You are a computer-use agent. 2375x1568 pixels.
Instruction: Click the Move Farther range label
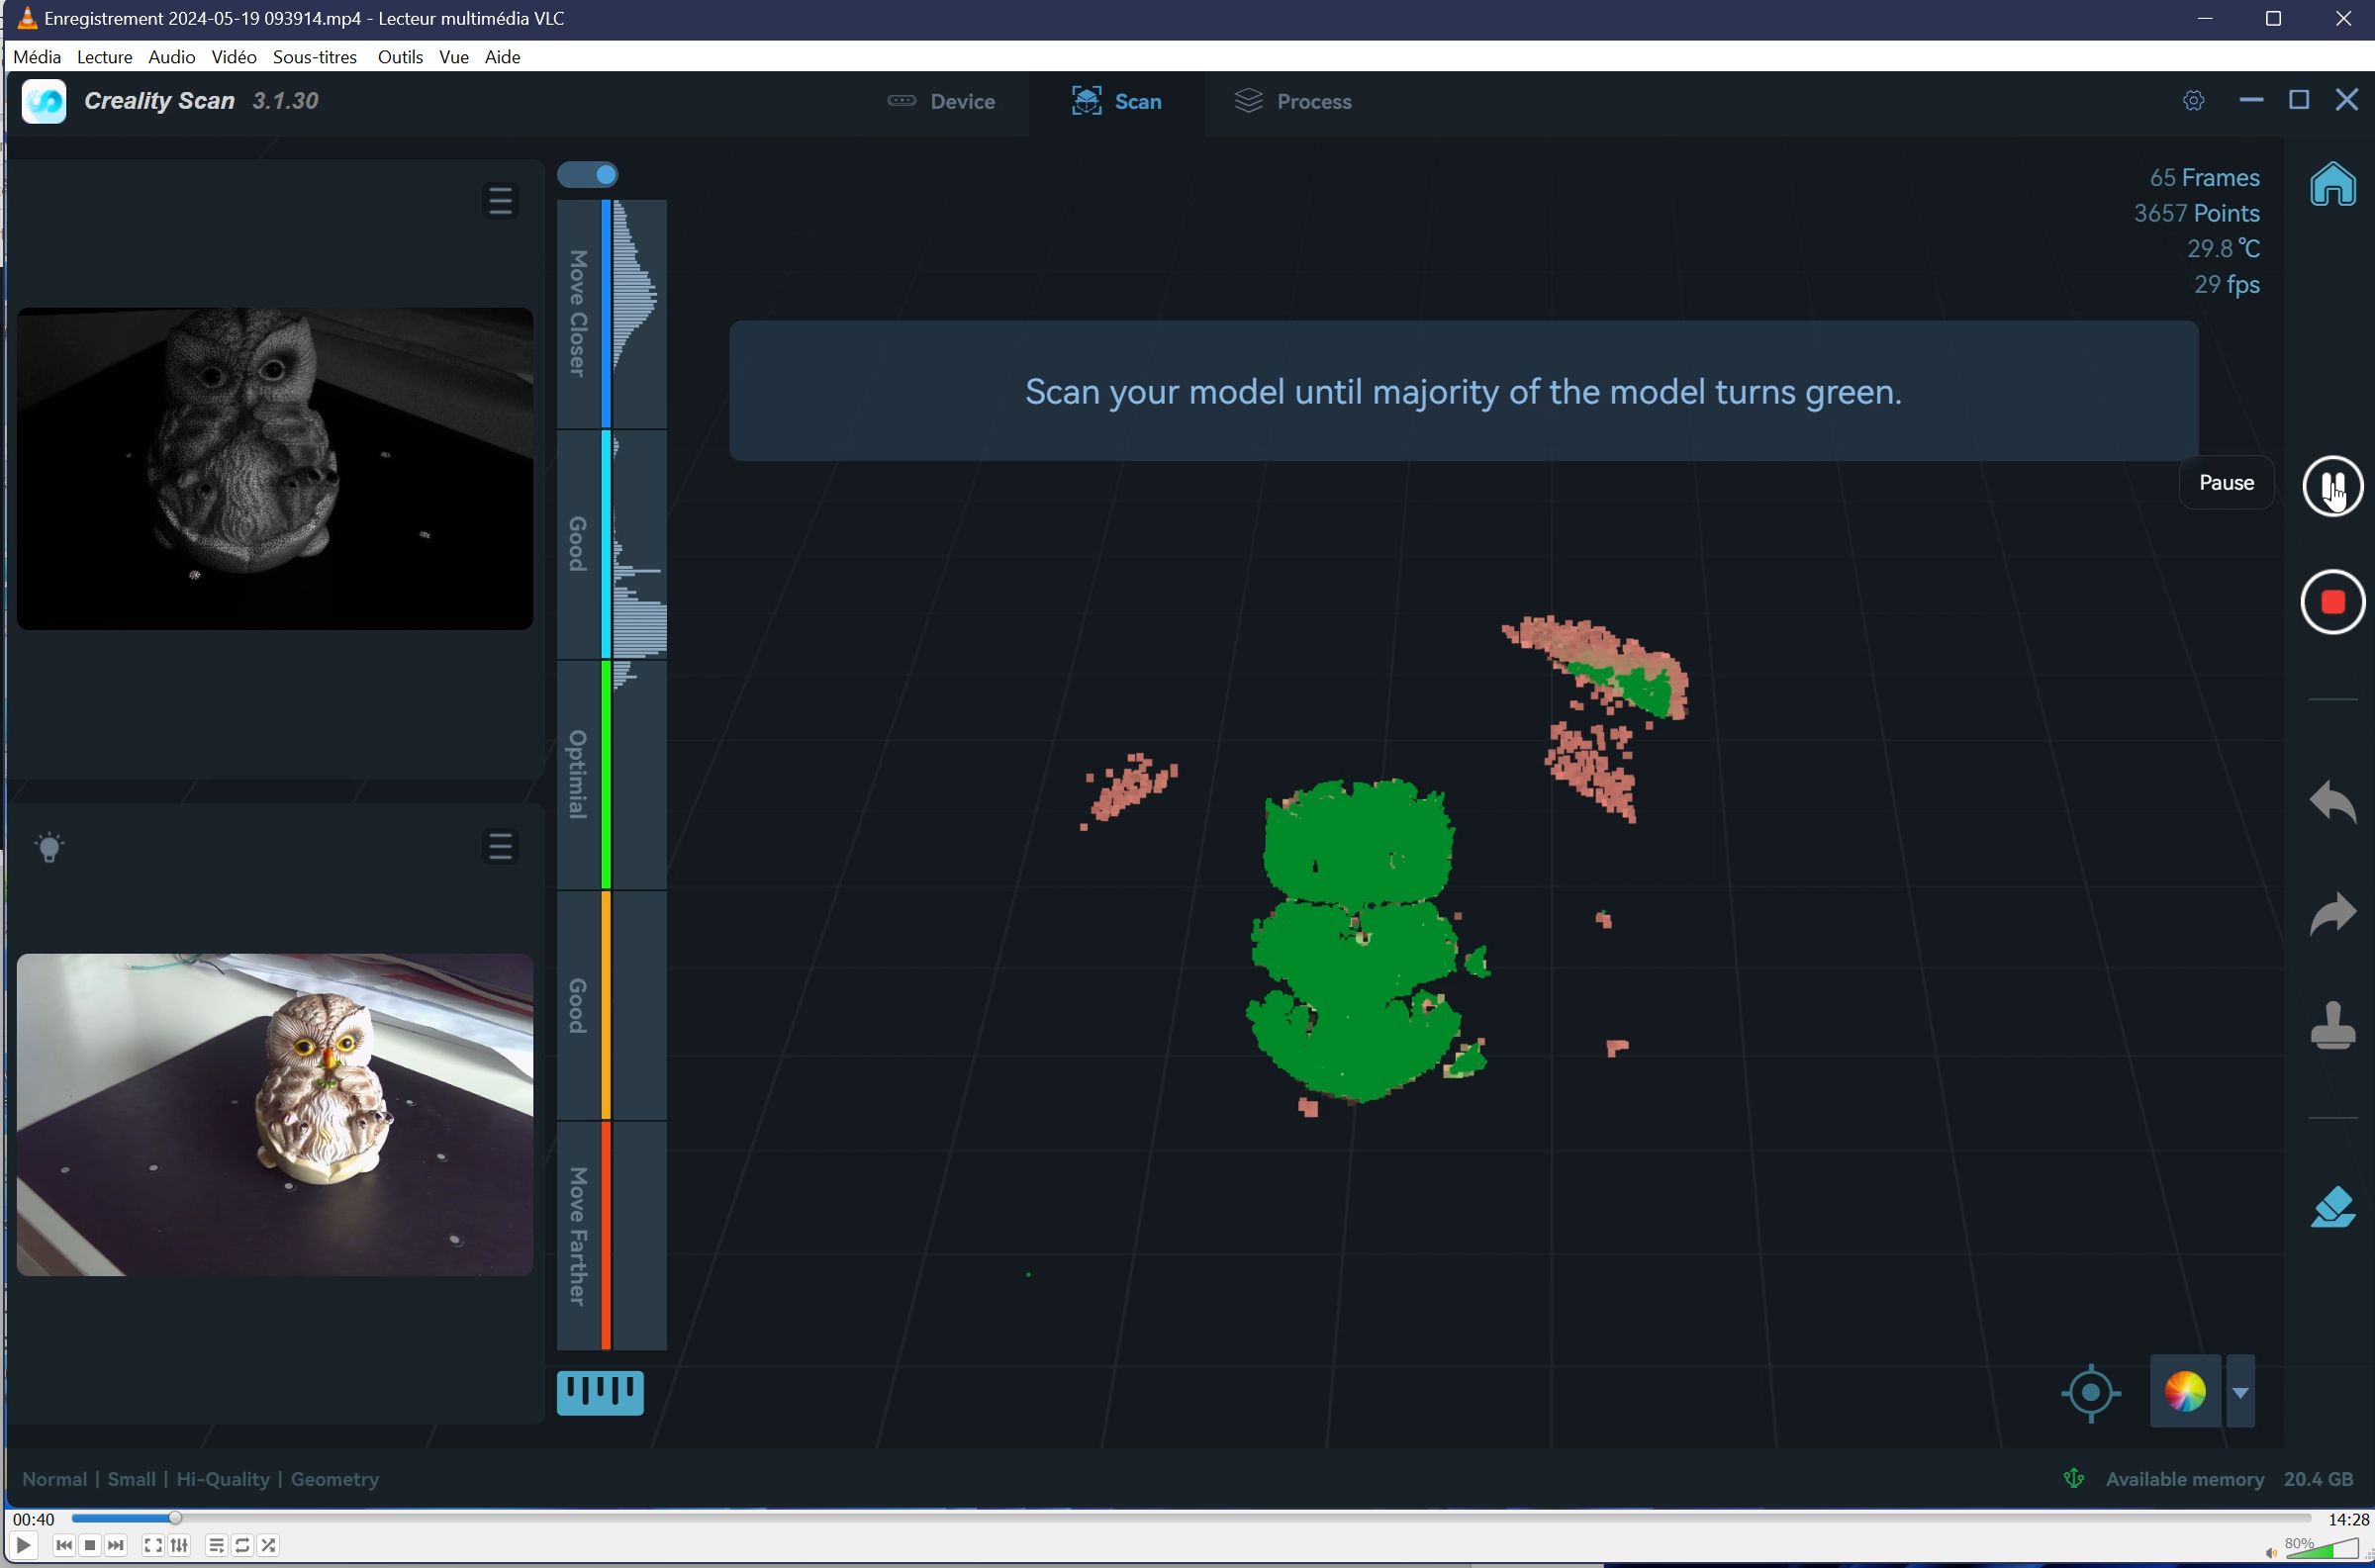(577, 1236)
